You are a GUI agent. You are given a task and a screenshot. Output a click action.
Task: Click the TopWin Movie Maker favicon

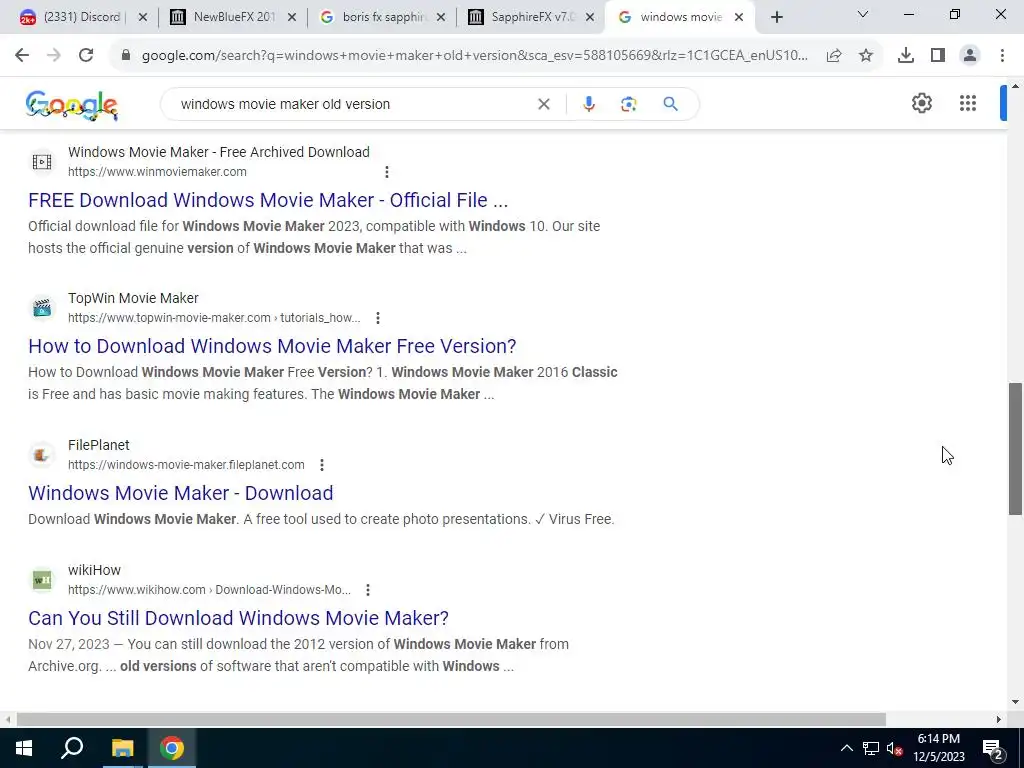coord(42,308)
